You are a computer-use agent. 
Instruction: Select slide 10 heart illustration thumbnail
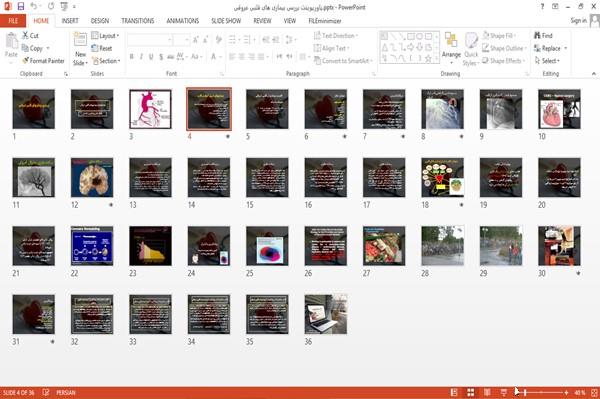click(559, 109)
